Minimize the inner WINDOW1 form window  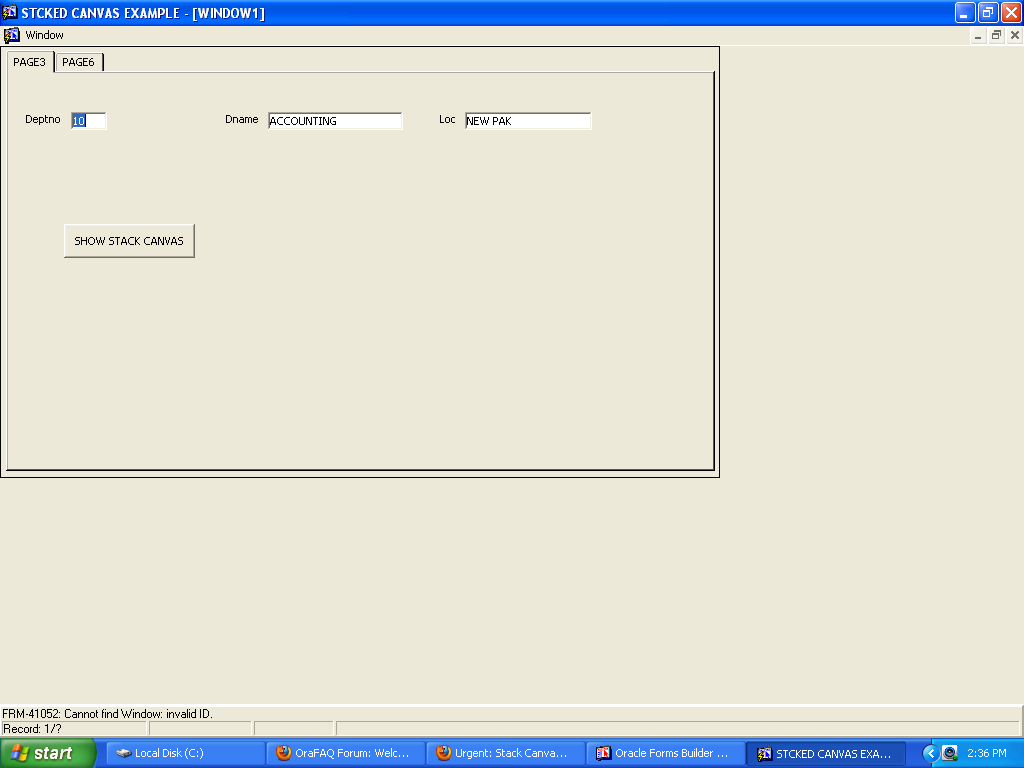[x=978, y=35]
